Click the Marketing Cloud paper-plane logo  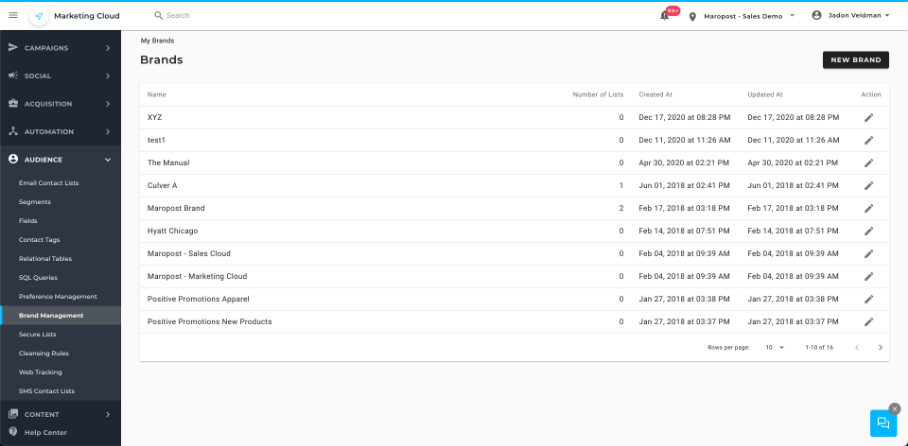pyautogui.click(x=39, y=16)
